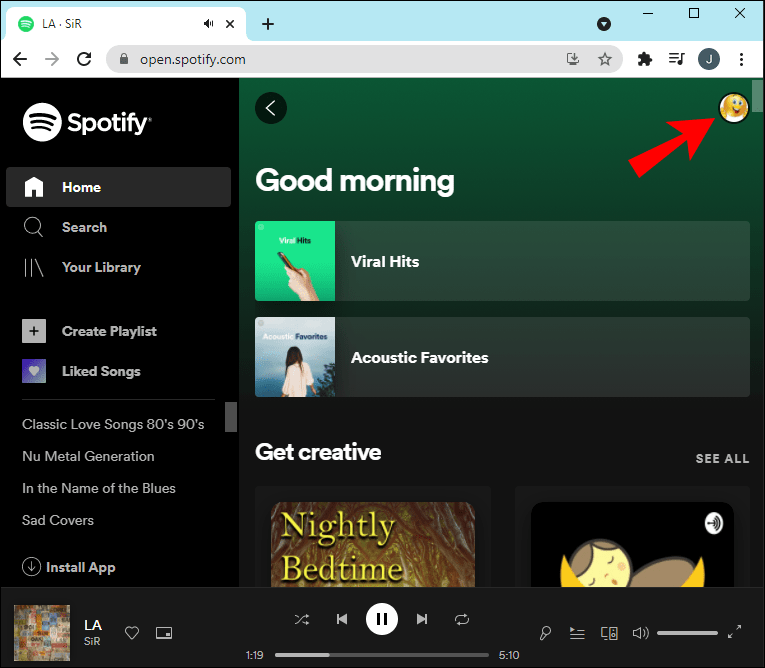Open the Chrome three-dot menu

(x=741, y=59)
